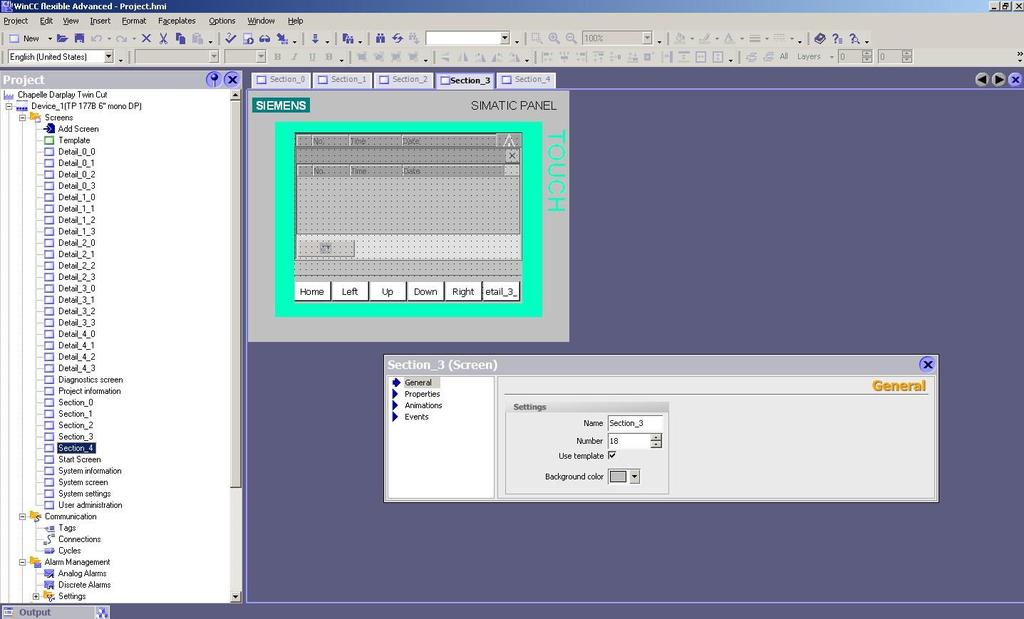This screenshot has height=619, width=1024.
Task: Click the zoom in magnifier icon
Action: (x=554, y=39)
